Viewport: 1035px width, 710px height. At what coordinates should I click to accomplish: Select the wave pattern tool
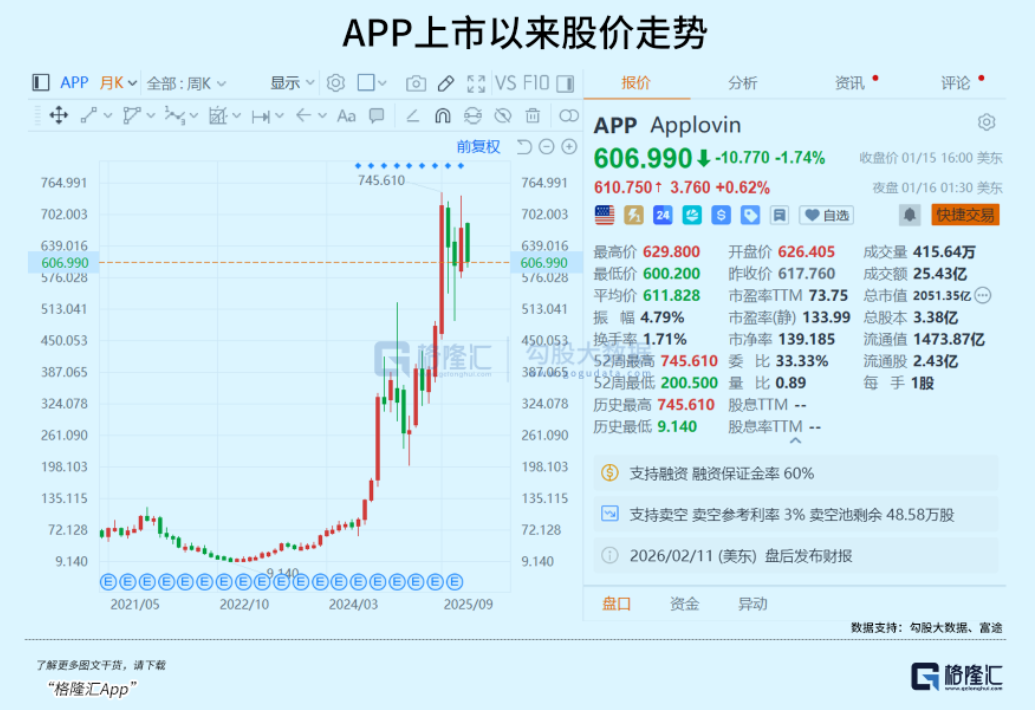pos(174,115)
